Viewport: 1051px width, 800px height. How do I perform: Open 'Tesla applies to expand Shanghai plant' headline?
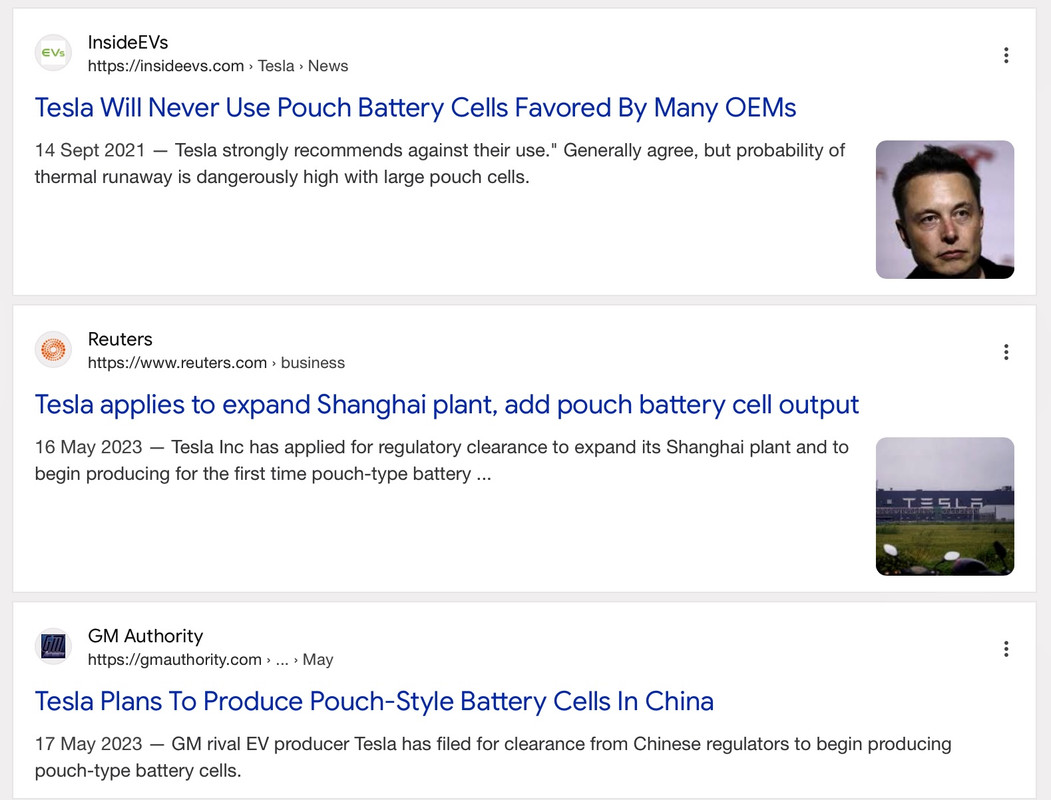click(446, 405)
